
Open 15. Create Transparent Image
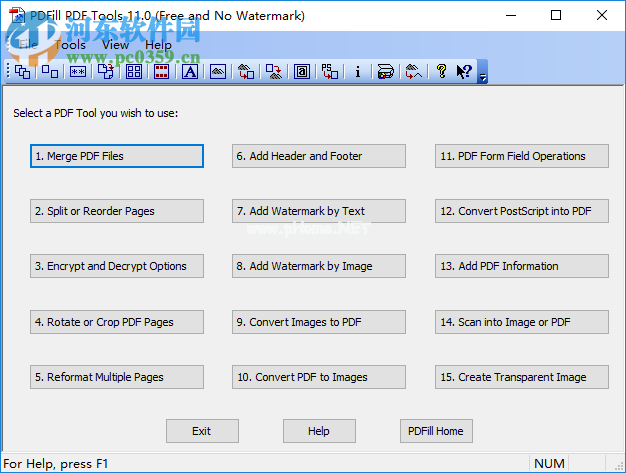click(x=522, y=377)
